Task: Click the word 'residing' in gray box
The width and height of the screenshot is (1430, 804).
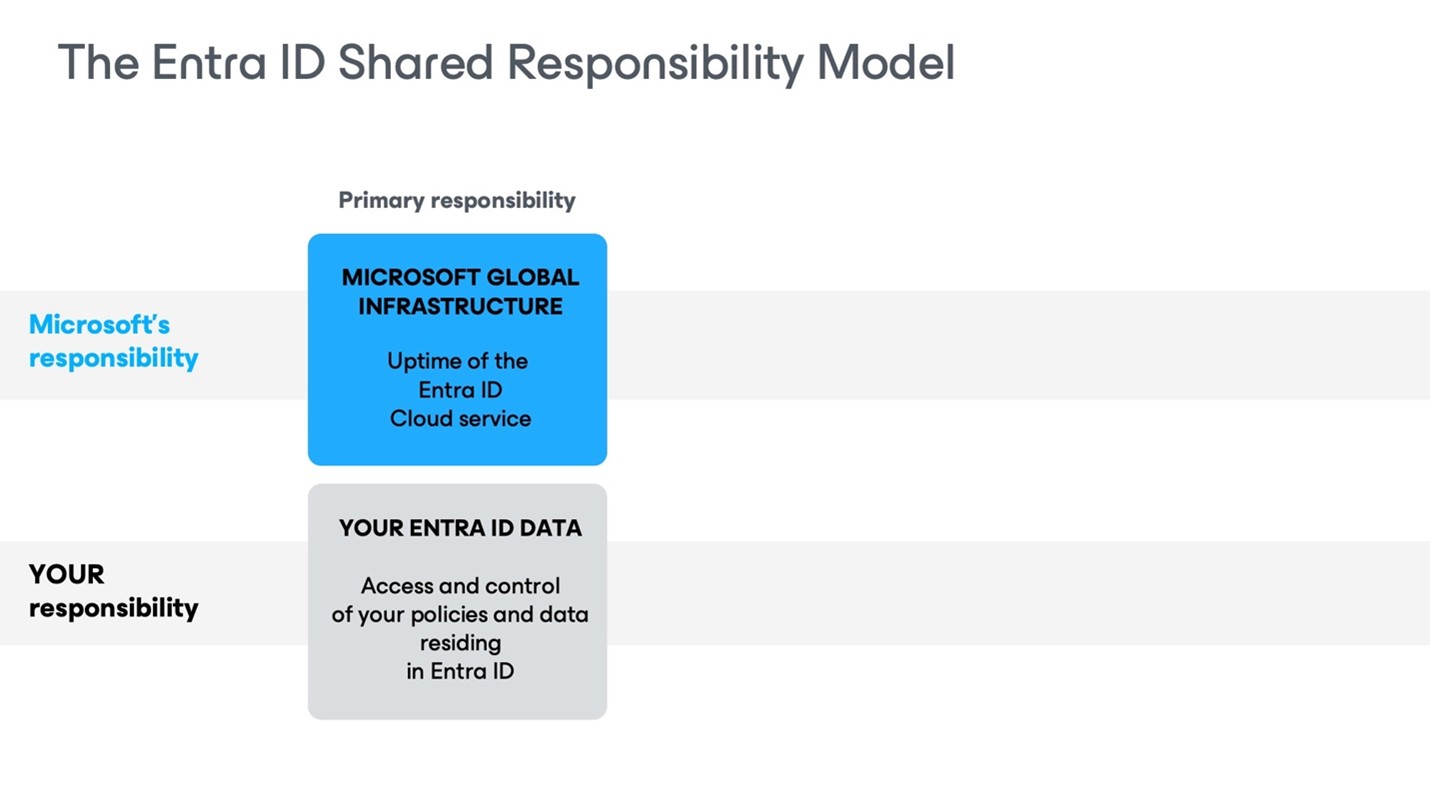Action: 460,643
